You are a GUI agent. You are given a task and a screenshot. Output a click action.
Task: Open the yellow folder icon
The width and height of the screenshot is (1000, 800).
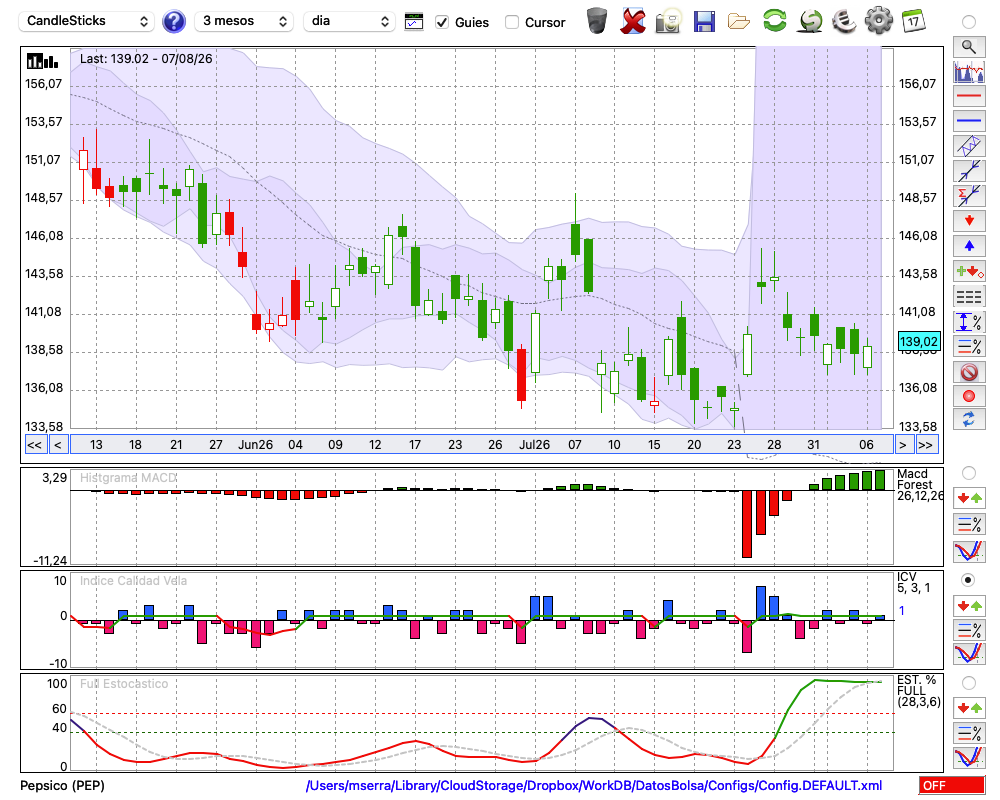pos(739,22)
